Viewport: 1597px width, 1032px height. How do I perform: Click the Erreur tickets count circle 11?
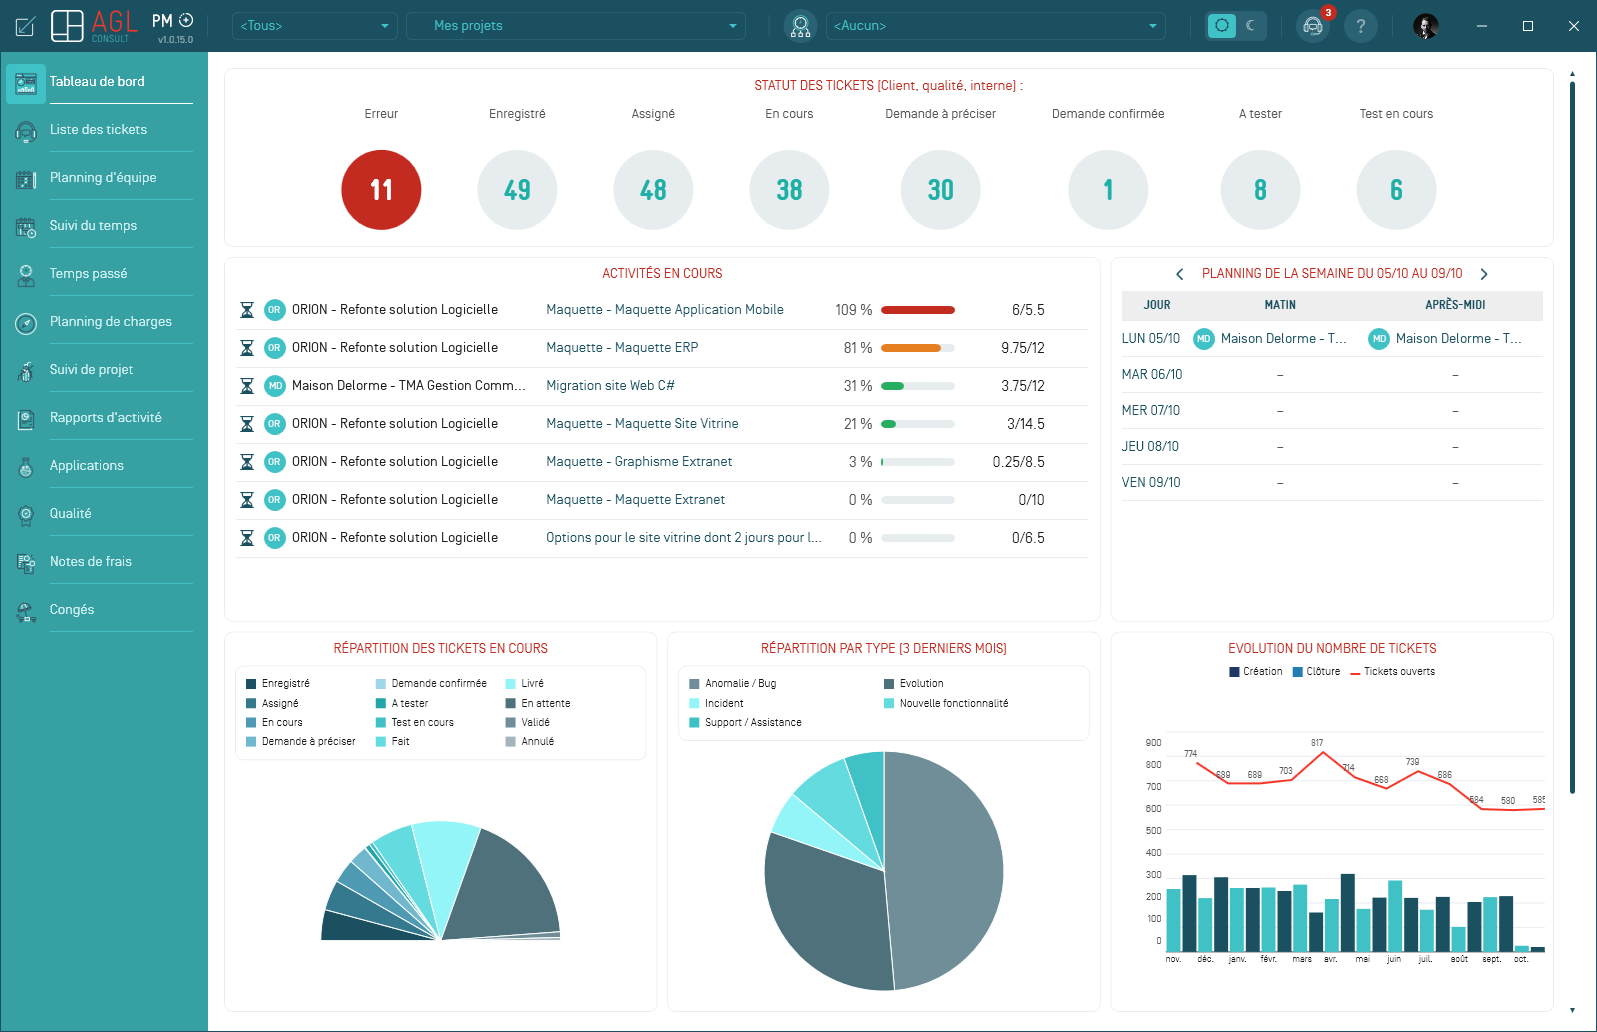pos(381,190)
